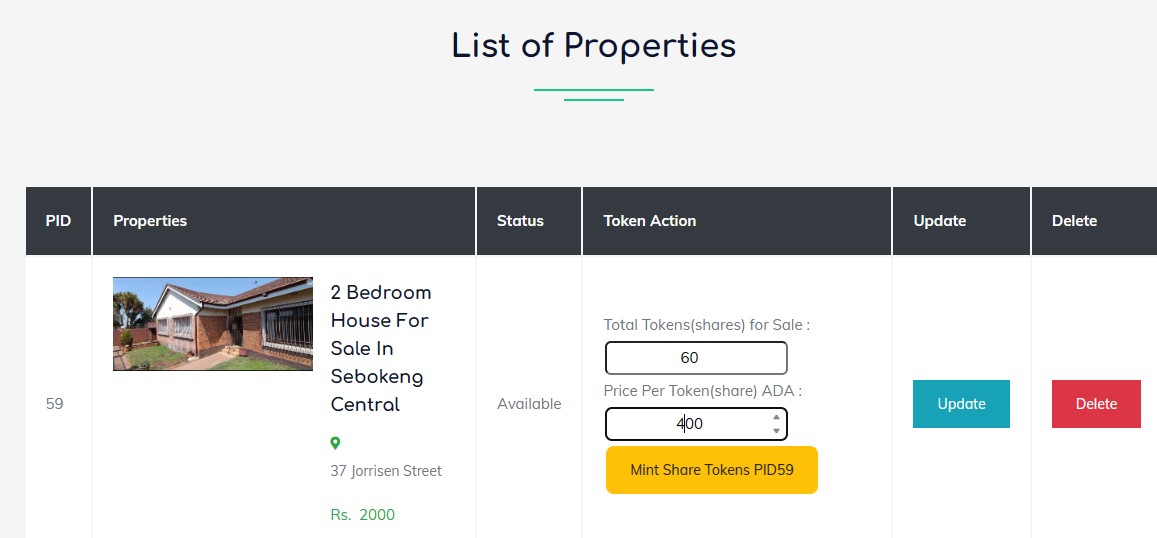Select the Status column header
The image size is (1157, 538).
520,221
